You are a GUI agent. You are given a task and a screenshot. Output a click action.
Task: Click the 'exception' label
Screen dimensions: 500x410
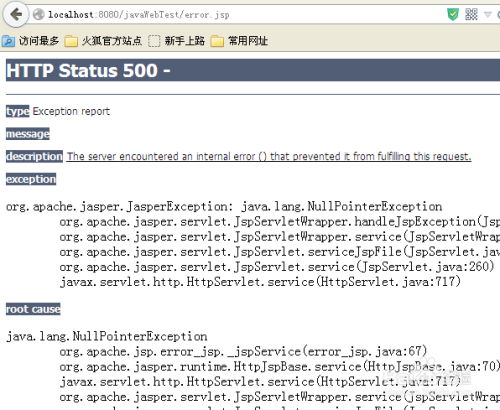point(31,179)
